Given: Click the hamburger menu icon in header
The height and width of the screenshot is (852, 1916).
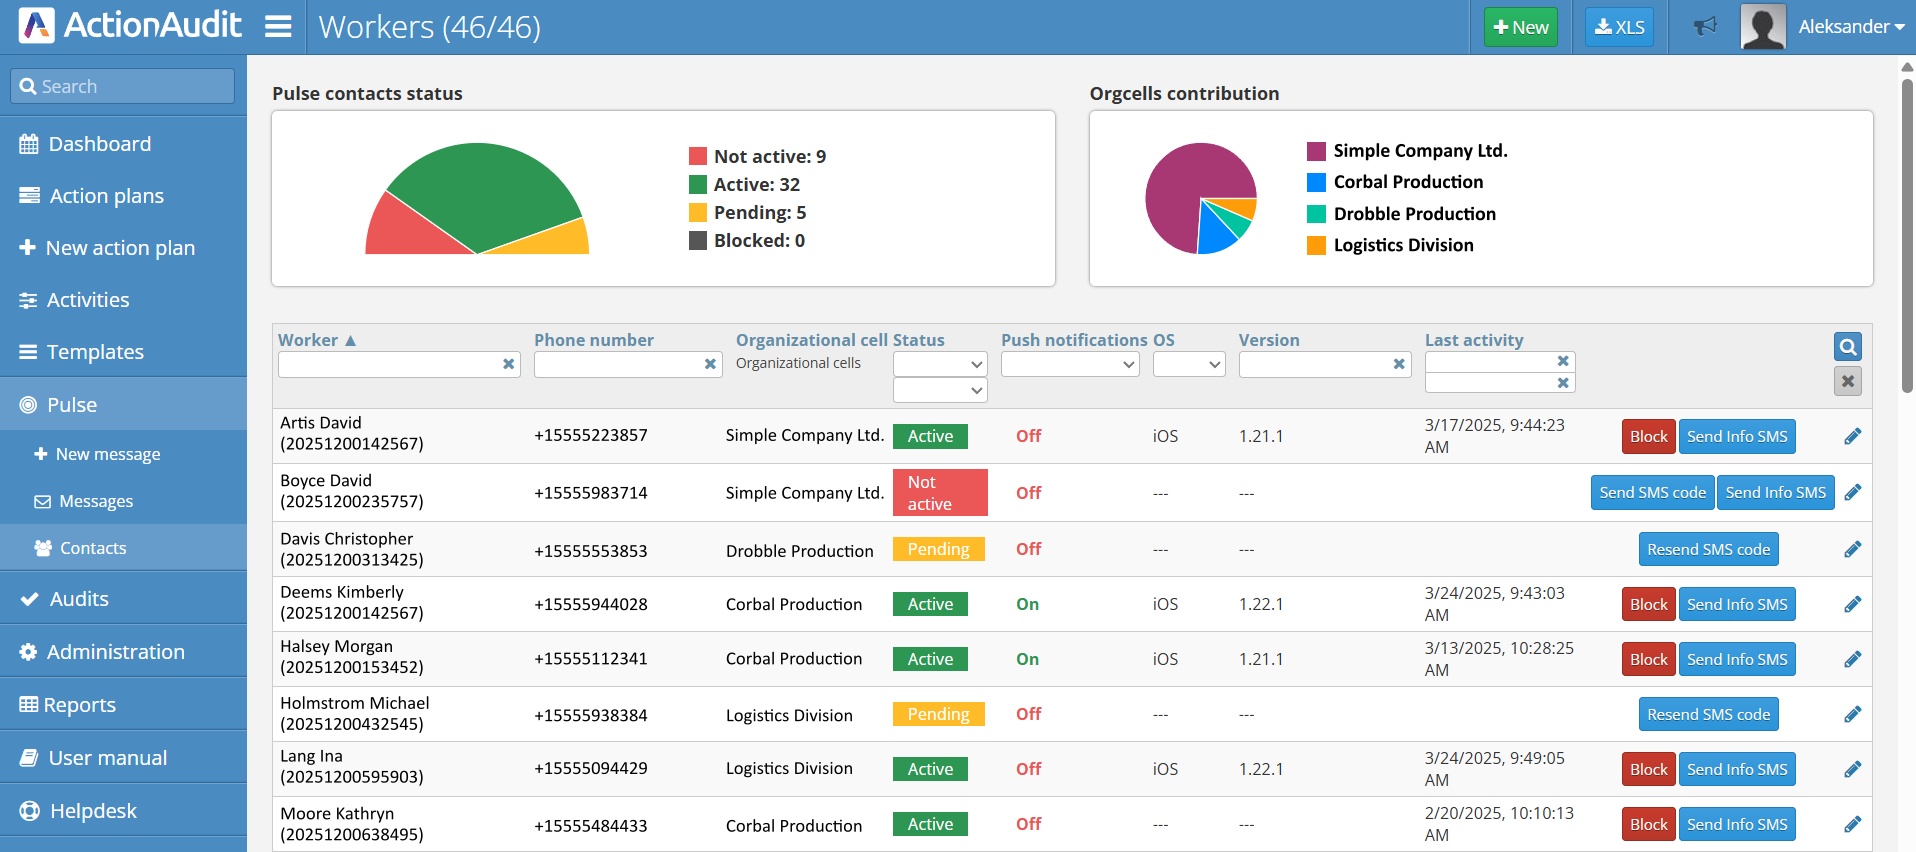Looking at the screenshot, I should click(278, 27).
